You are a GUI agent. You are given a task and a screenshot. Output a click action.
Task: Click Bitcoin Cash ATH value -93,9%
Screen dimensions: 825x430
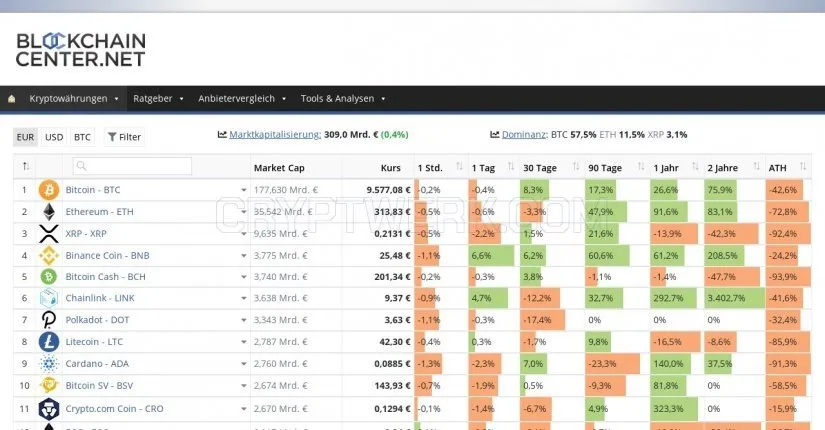(783, 276)
